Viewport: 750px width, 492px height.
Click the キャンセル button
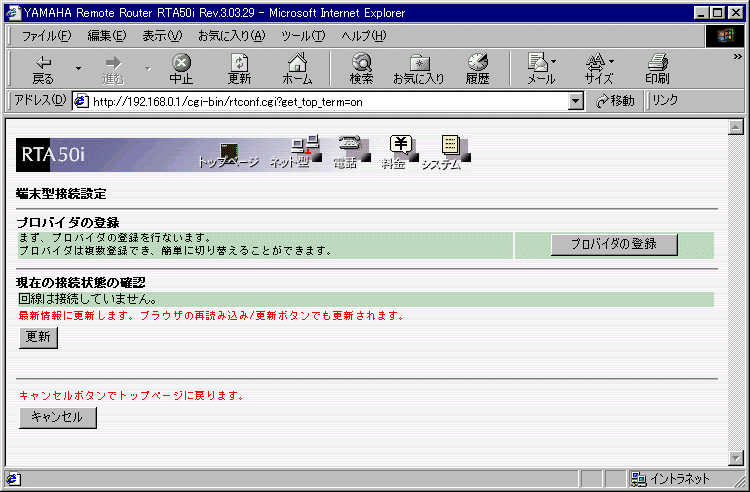tap(58, 417)
